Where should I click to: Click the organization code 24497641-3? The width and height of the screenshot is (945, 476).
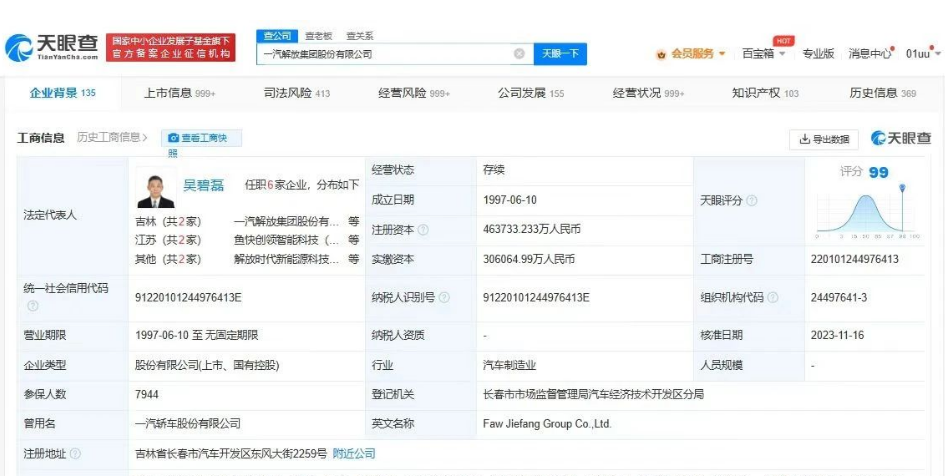(x=839, y=298)
